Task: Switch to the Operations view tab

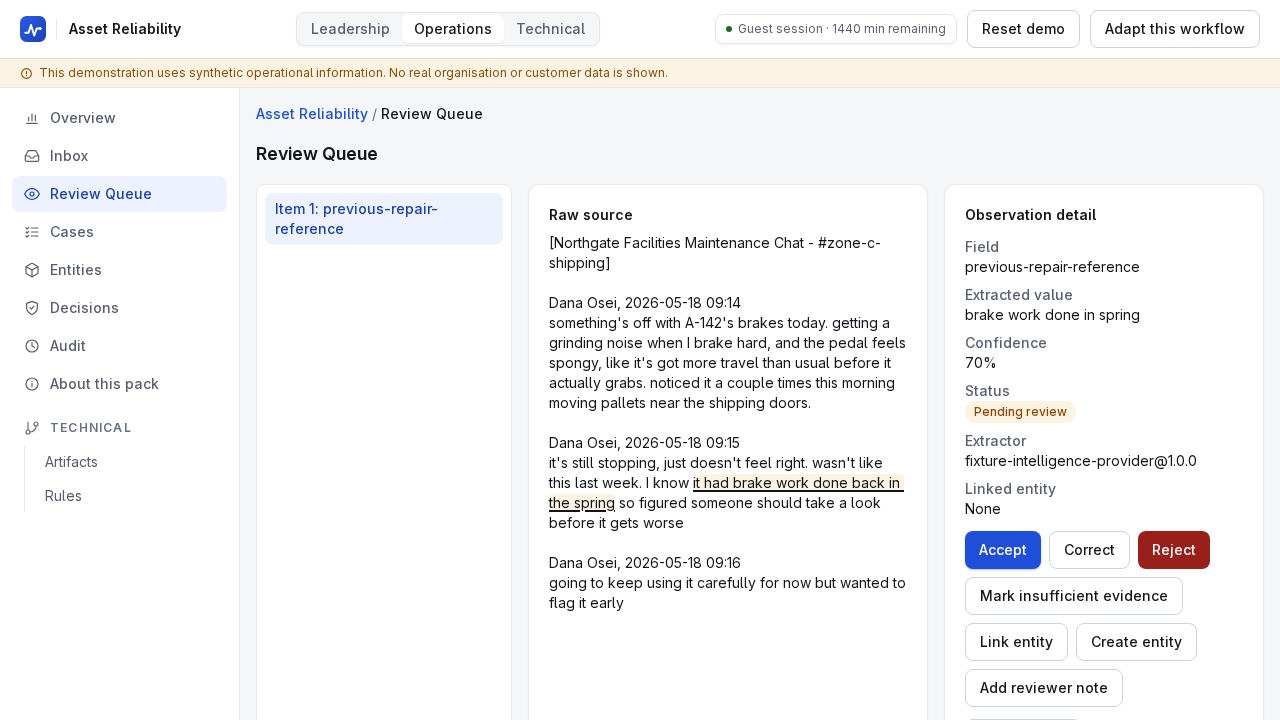Action: click(x=453, y=29)
